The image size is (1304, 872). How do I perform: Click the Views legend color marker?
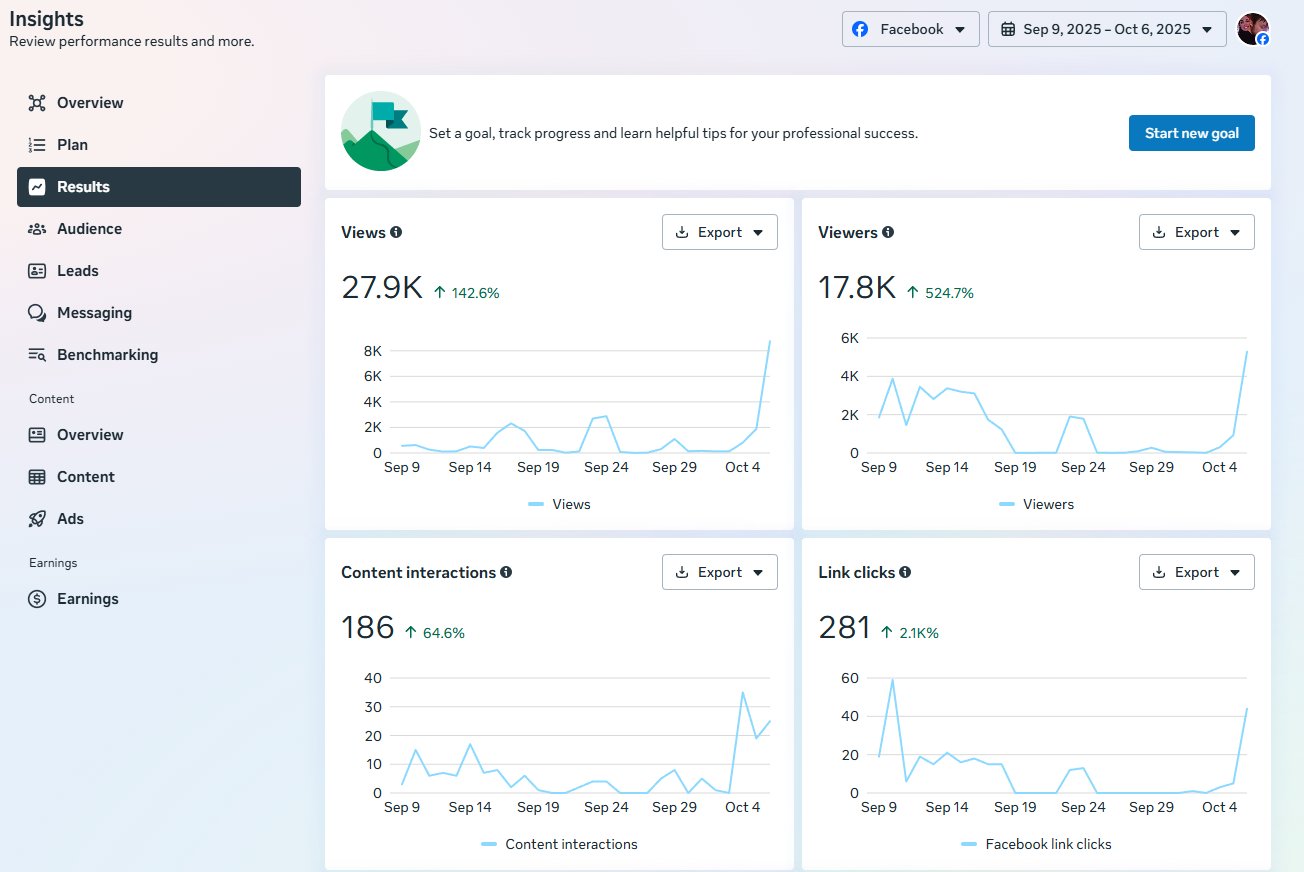tap(537, 504)
